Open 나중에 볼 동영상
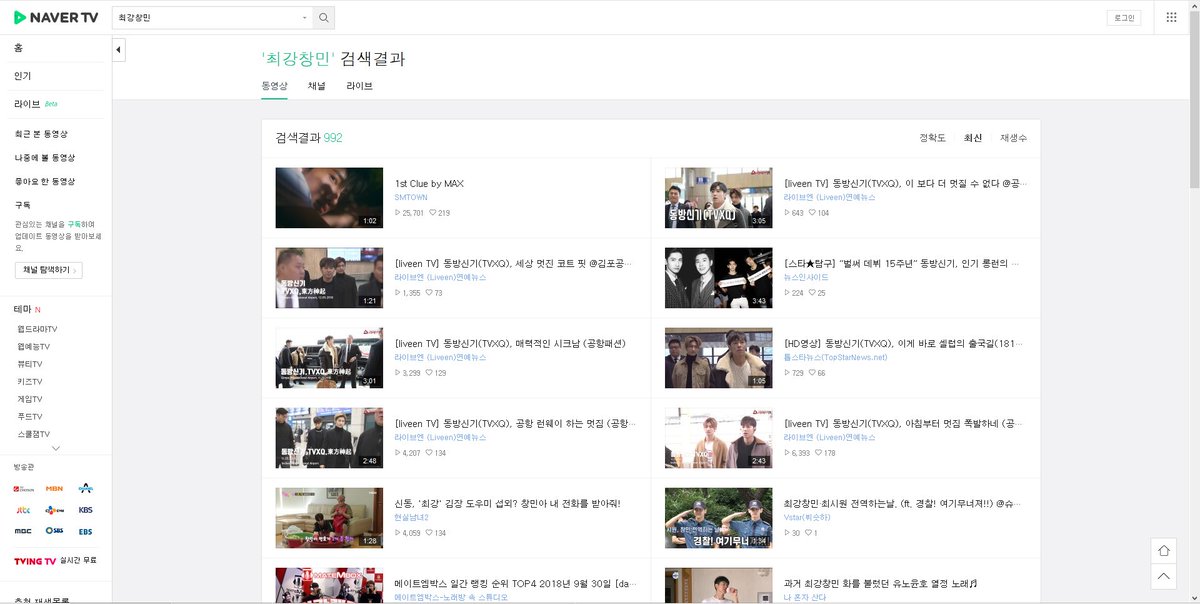Image resolution: width=1200 pixels, height=604 pixels. click(x=45, y=158)
